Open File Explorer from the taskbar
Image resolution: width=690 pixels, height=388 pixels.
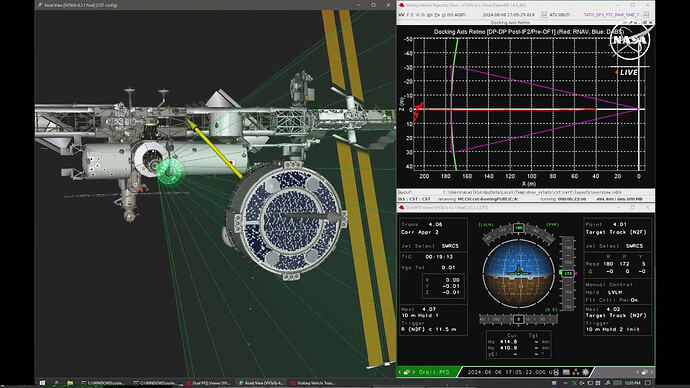point(70,383)
